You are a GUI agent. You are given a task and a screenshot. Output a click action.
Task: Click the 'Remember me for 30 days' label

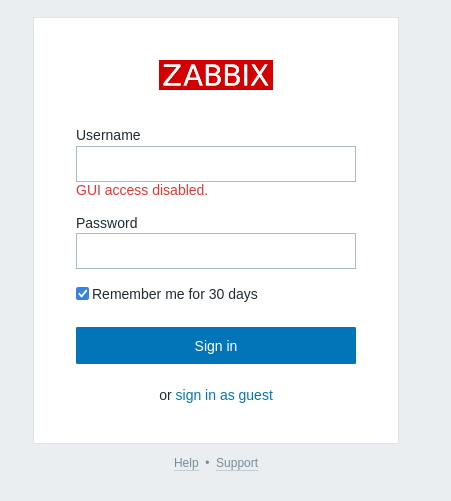tap(175, 294)
